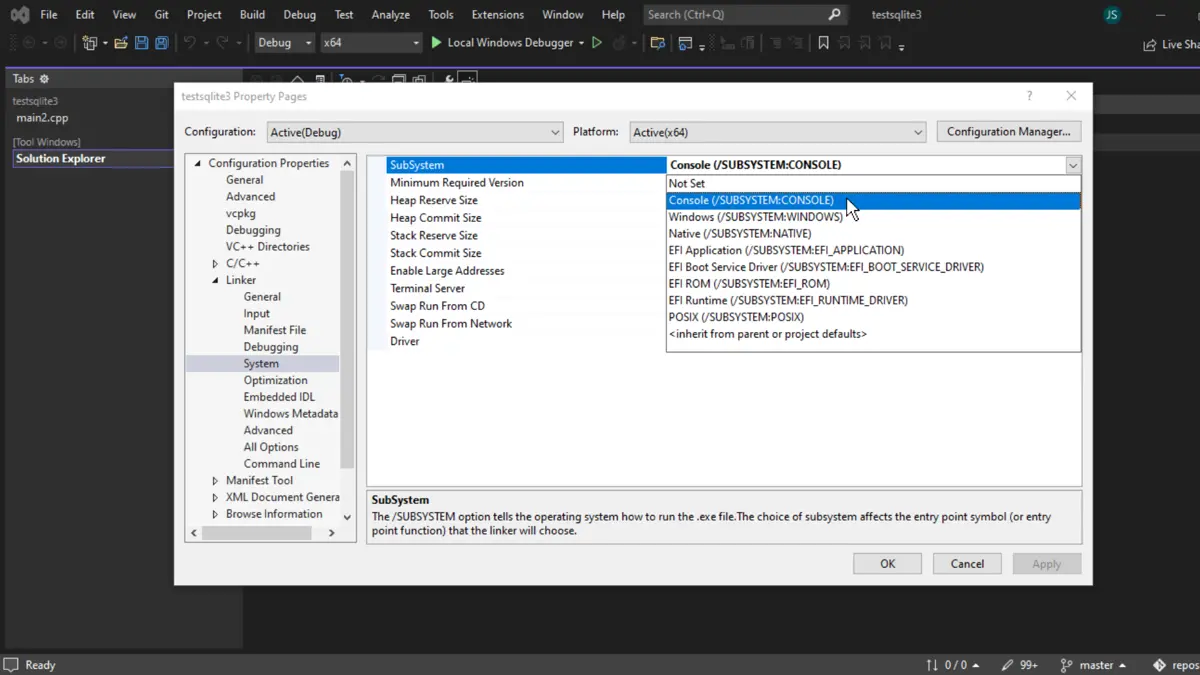
Task: Open the File menu
Action: [x=48, y=15]
